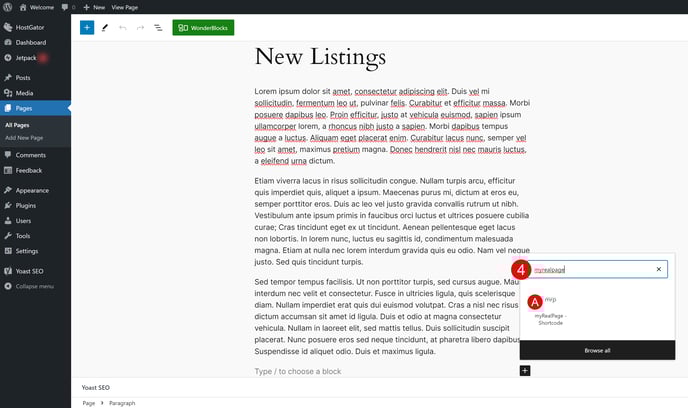
Task: Open the WordPress logo menu
Action: 7,7
